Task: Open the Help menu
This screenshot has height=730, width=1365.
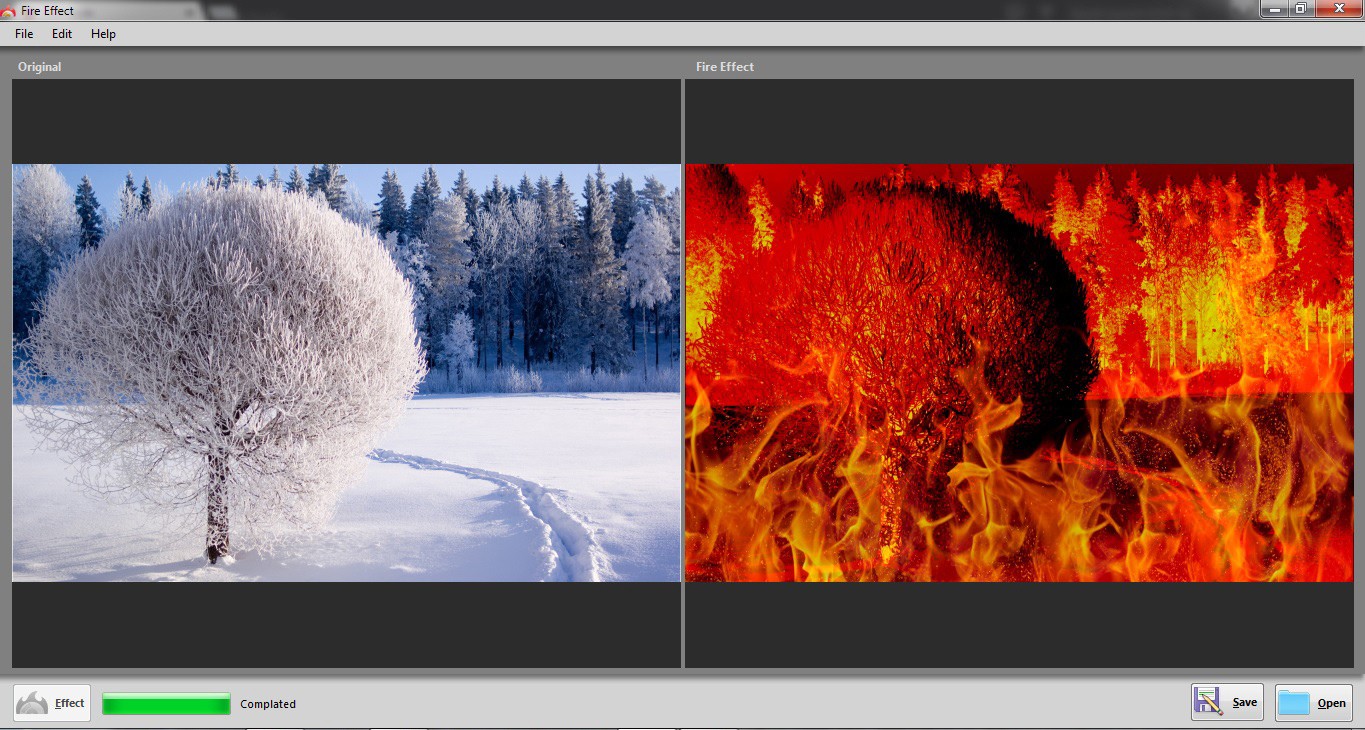Action: (x=103, y=34)
